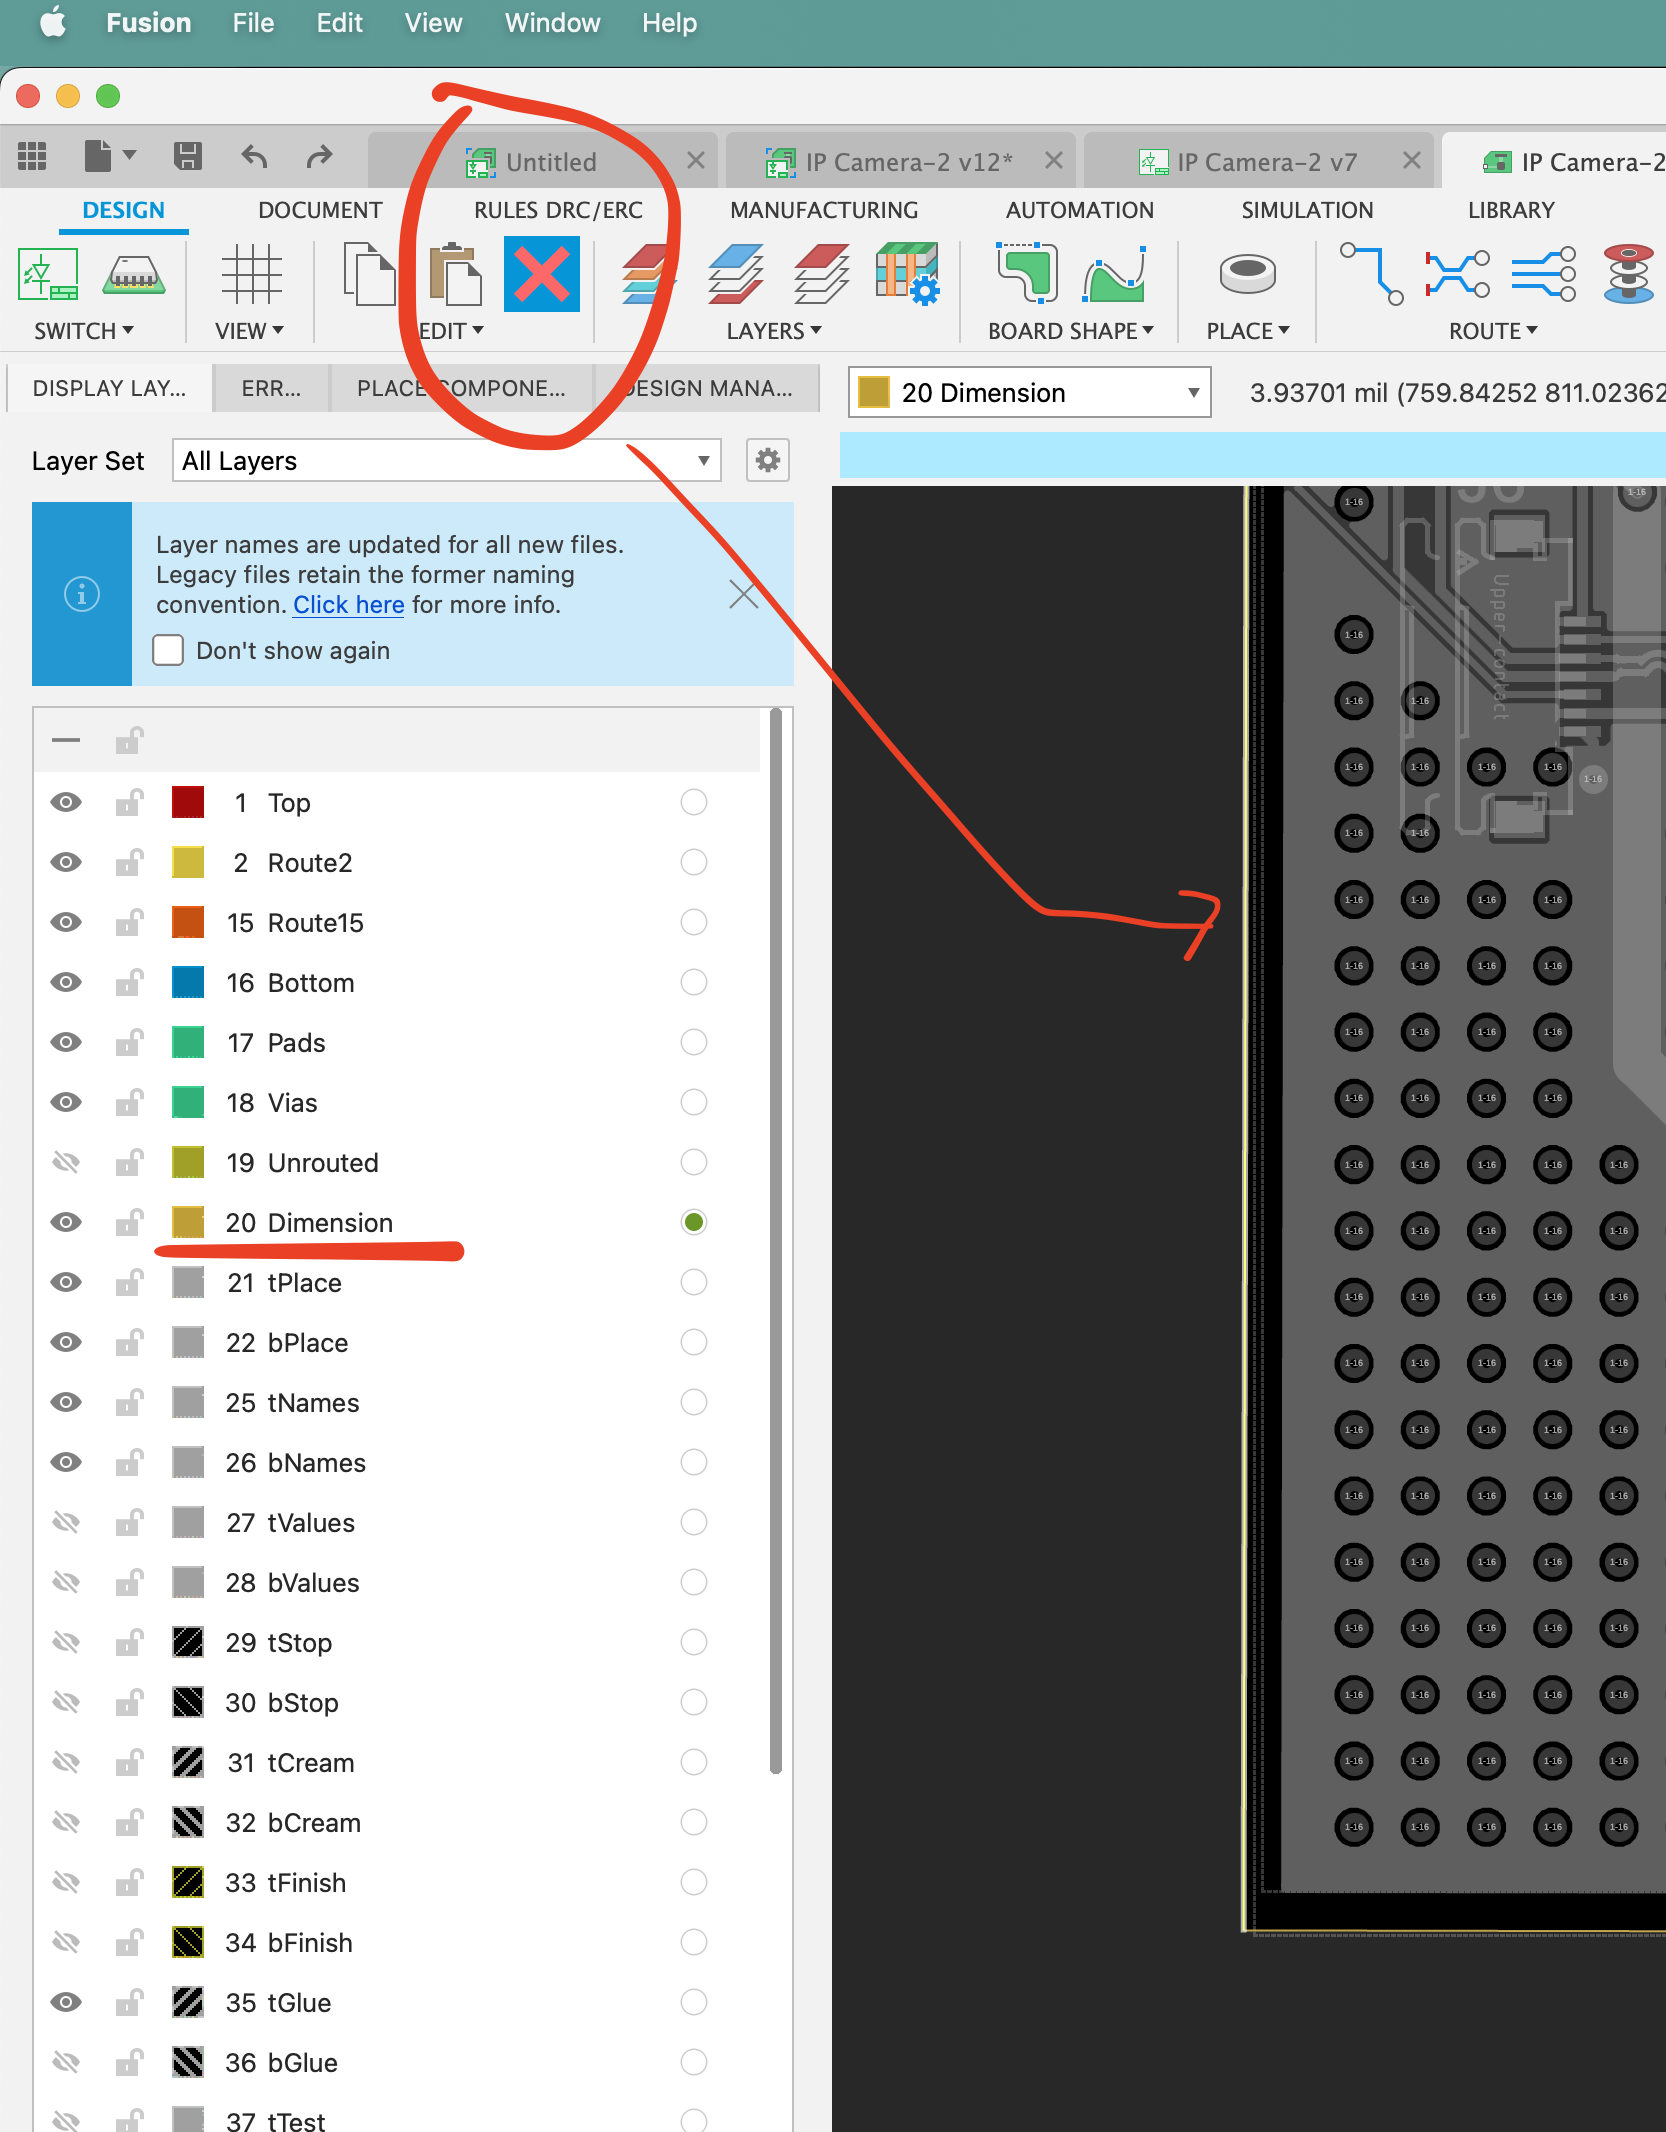Screen dimensions: 1666x2132
Task: Toggle visibility of 20 Dimension layer
Action: point(66,1222)
